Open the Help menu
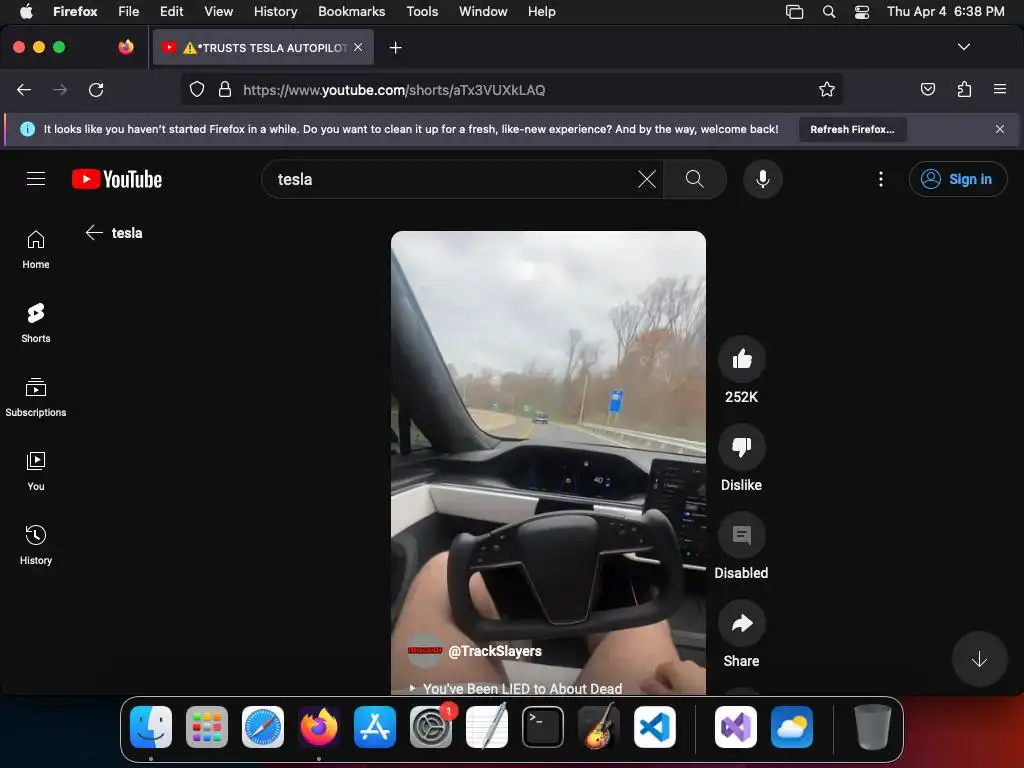1024x768 pixels. 541,12
